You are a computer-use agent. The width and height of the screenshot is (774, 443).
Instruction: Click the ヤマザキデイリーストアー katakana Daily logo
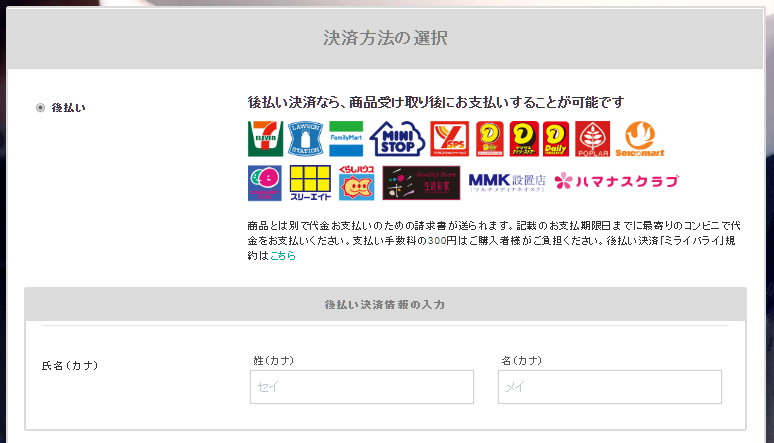tap(524, 139)
